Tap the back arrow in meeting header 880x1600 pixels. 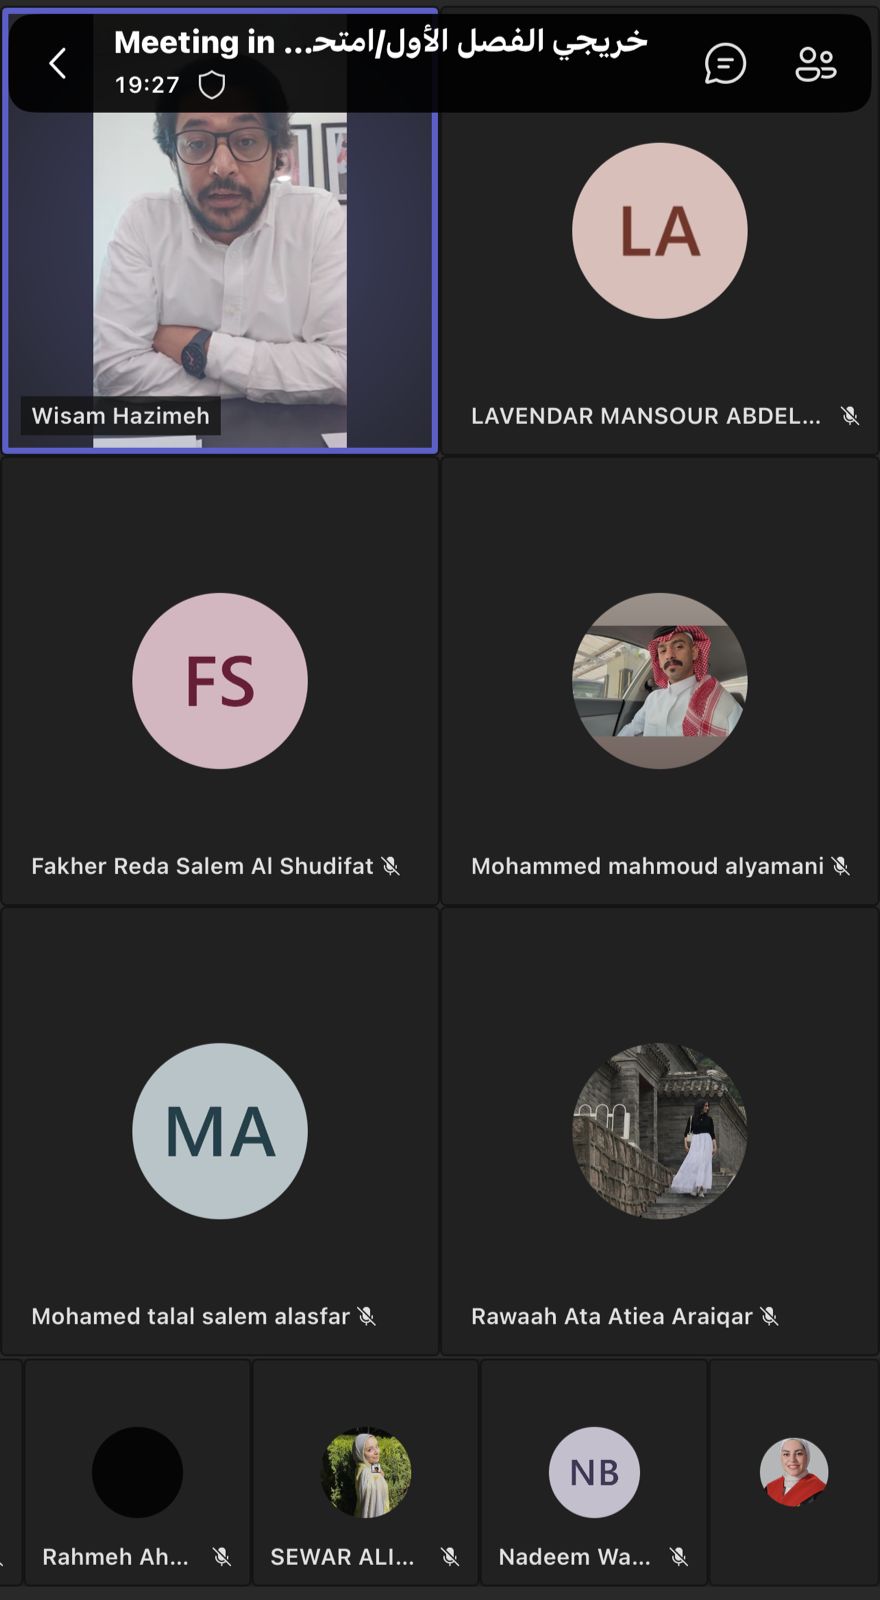pos(57,64)
